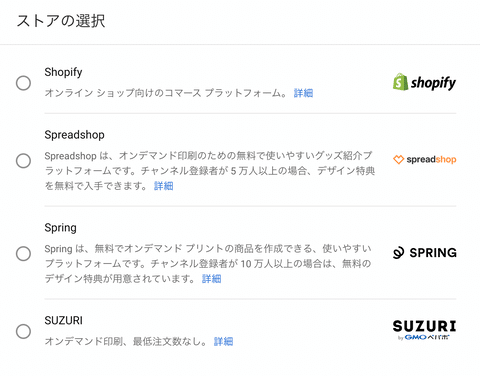The image size is (480, 376).
Task: Open the 詳細 link for Shopify
Action: tap(303, 93)
